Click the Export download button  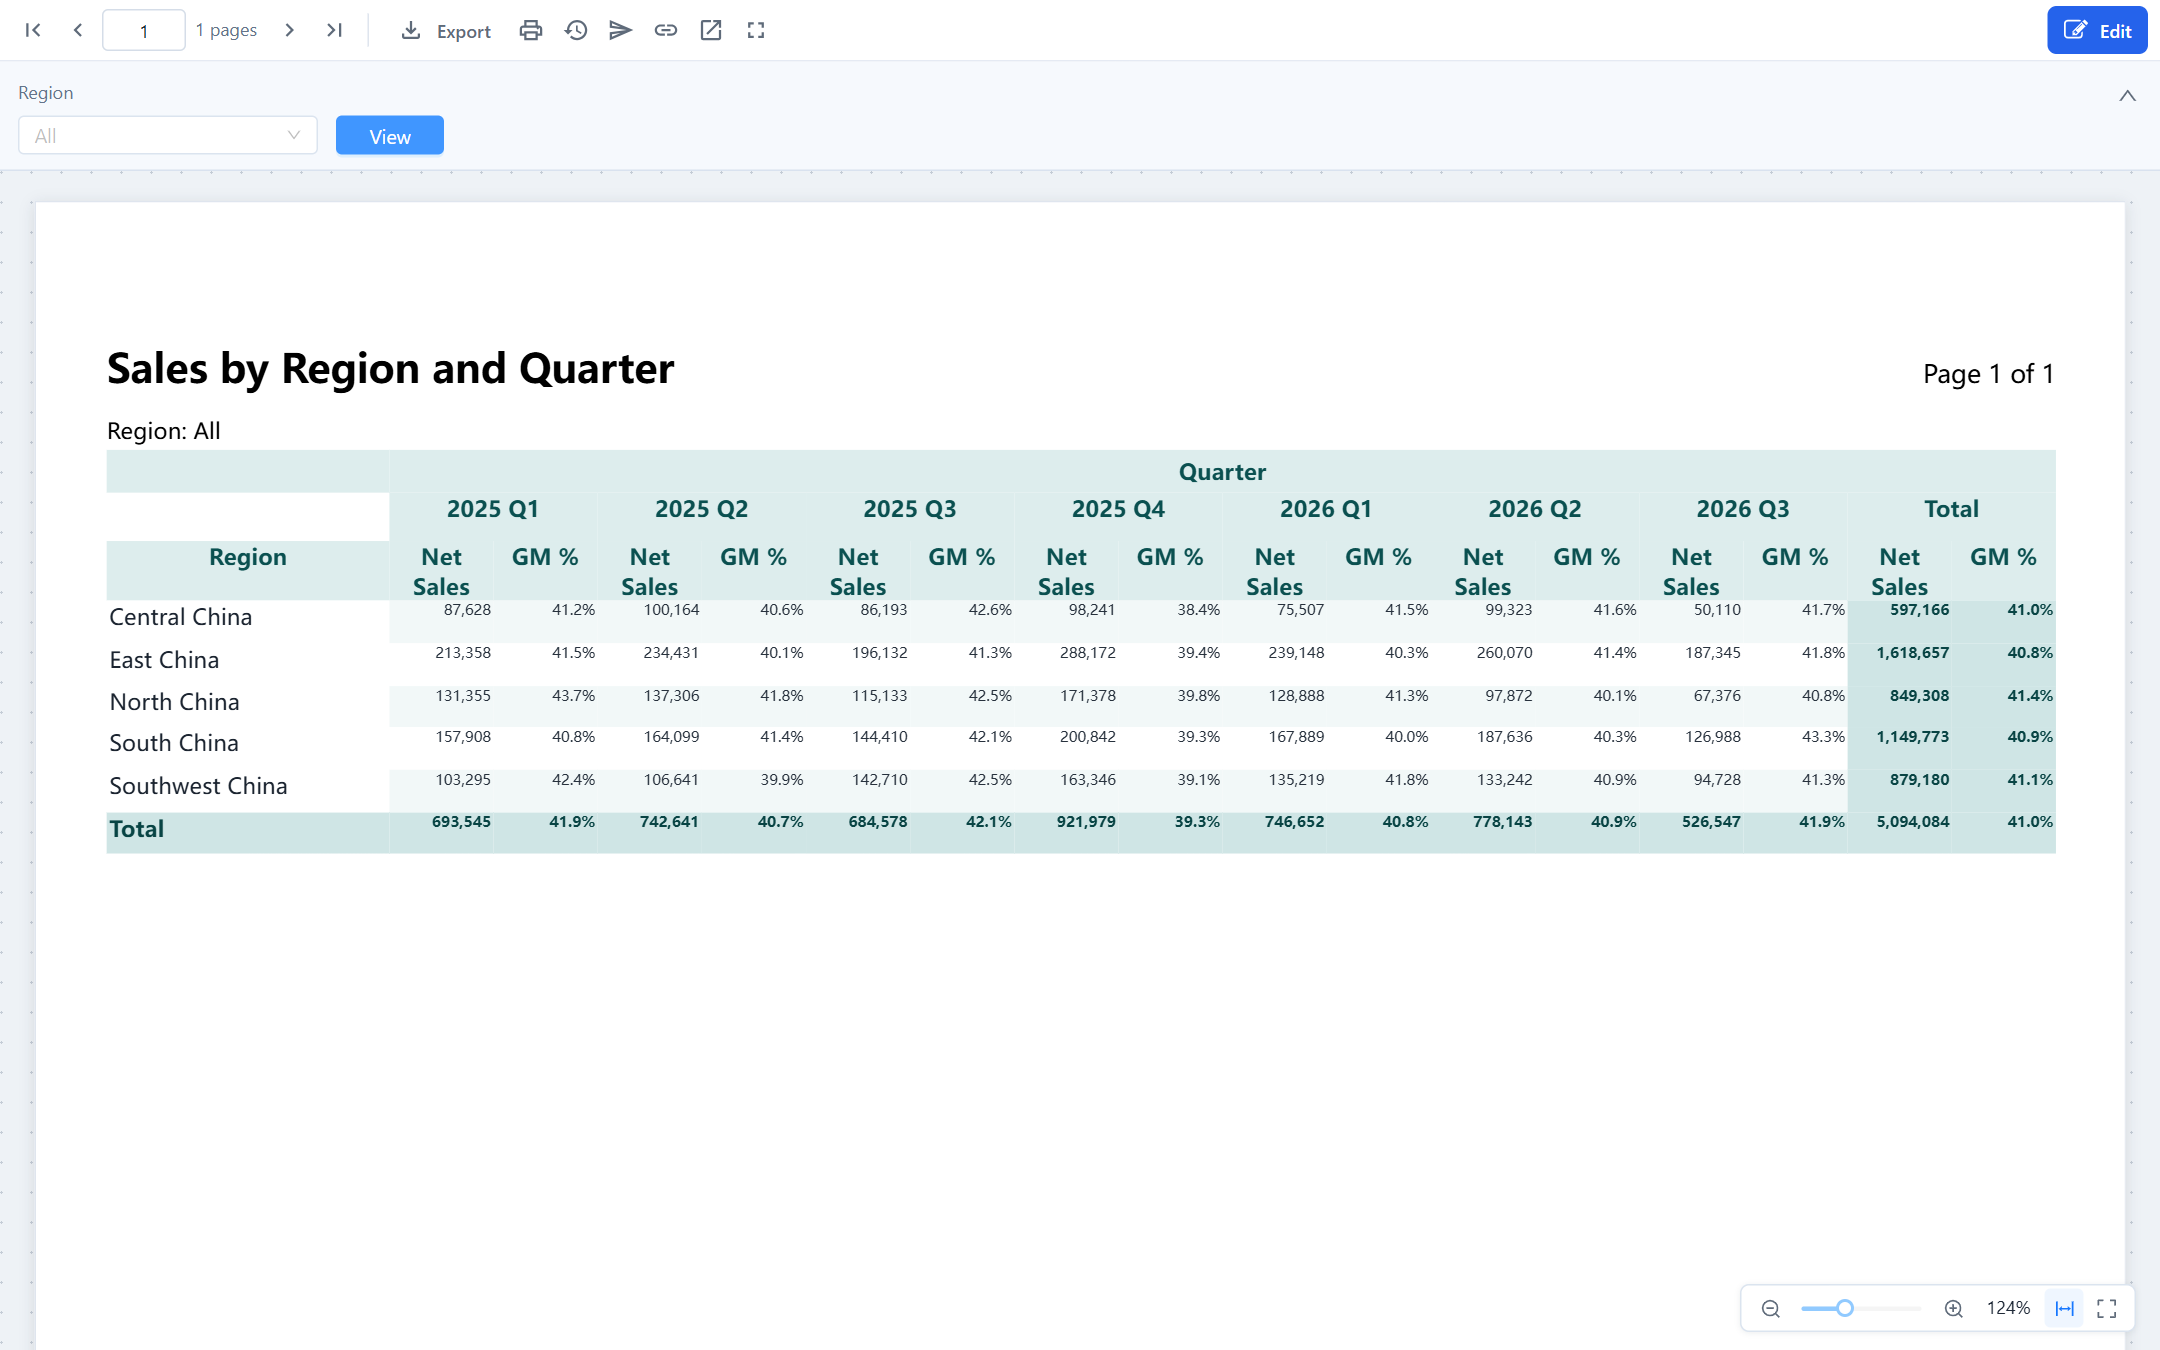[x=446, y=31]
